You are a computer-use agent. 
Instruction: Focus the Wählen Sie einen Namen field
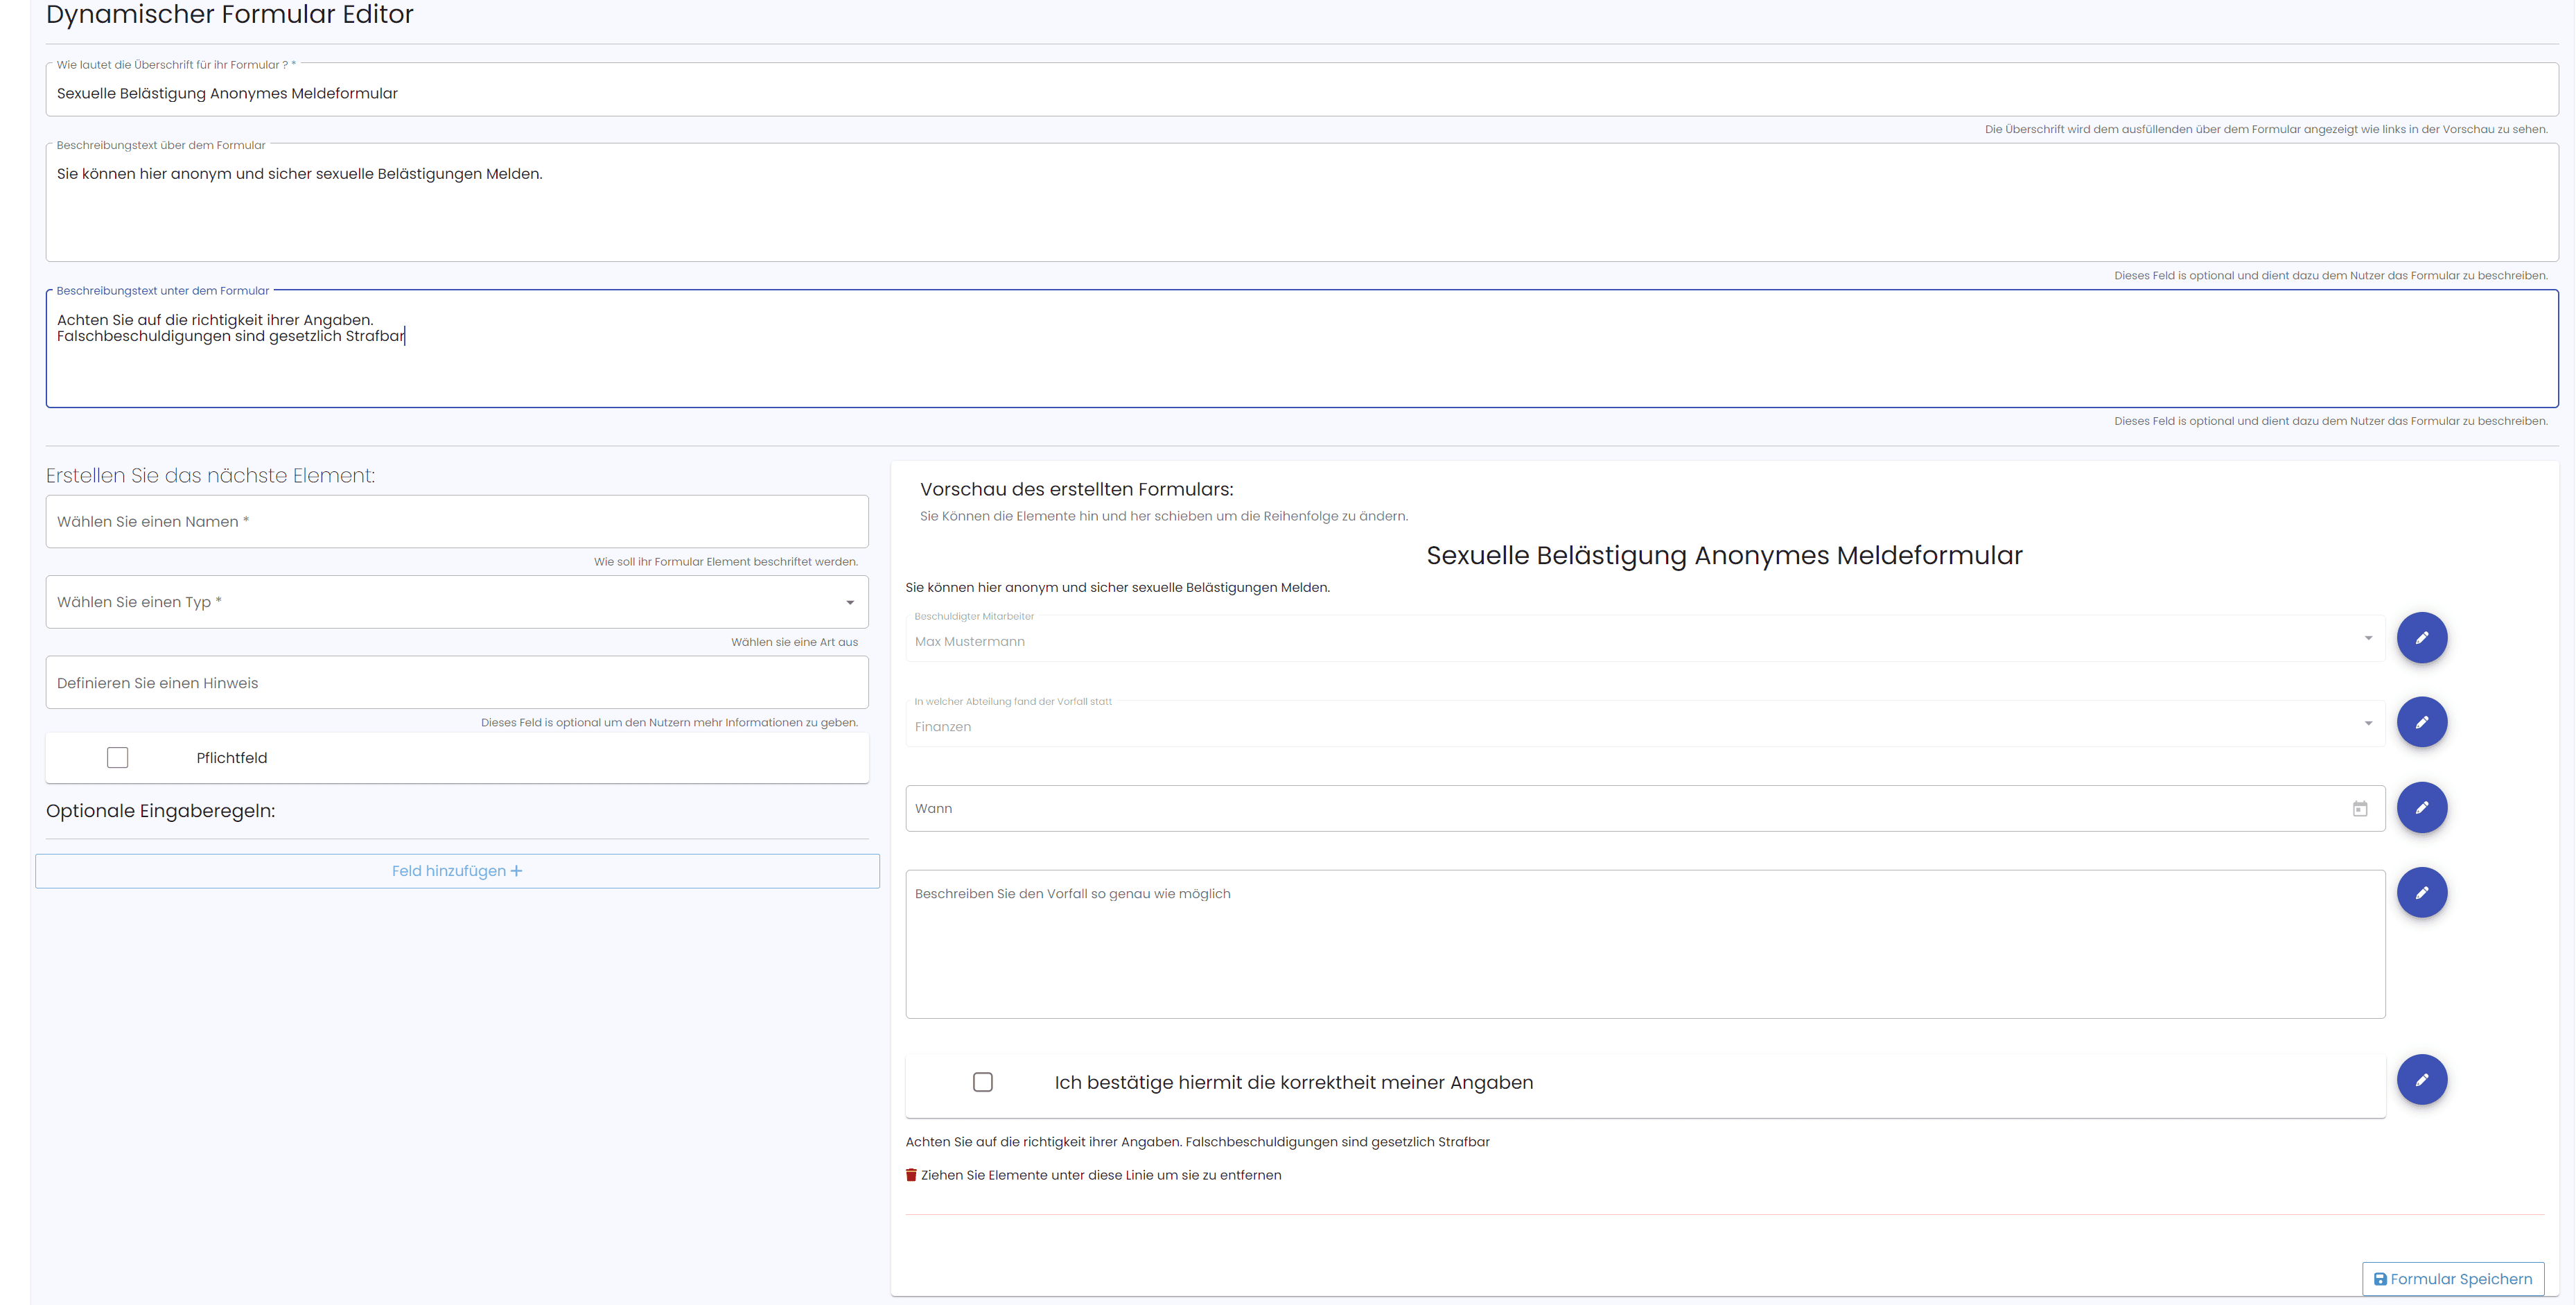pyautogui.click(x=457, y=521)
